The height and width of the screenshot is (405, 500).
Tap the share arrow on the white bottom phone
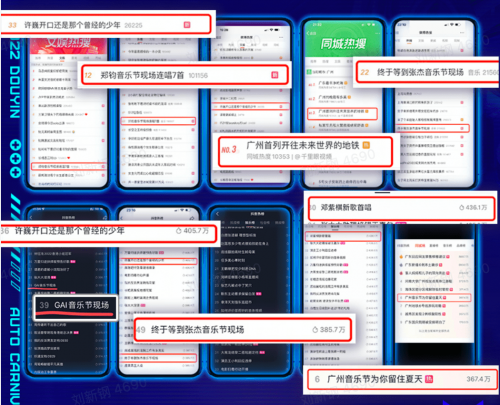[192, 218]
